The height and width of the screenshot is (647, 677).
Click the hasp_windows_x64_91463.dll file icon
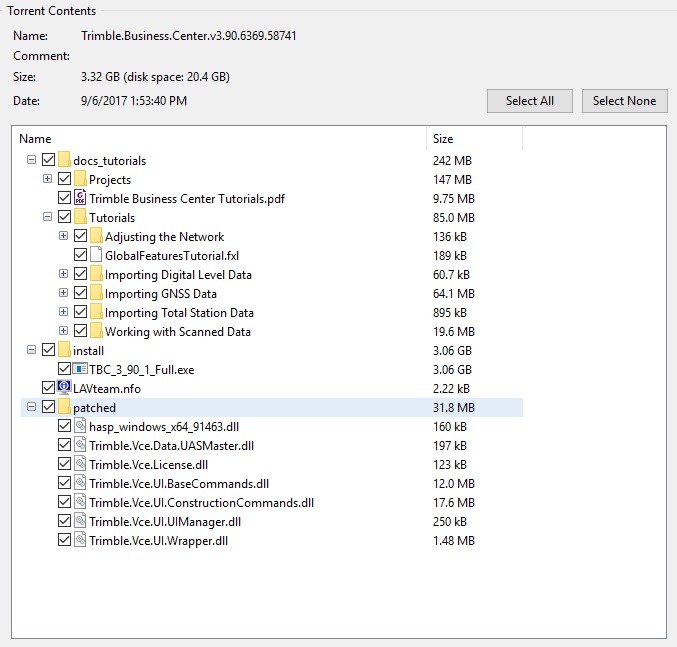click(x=80, y=426)
